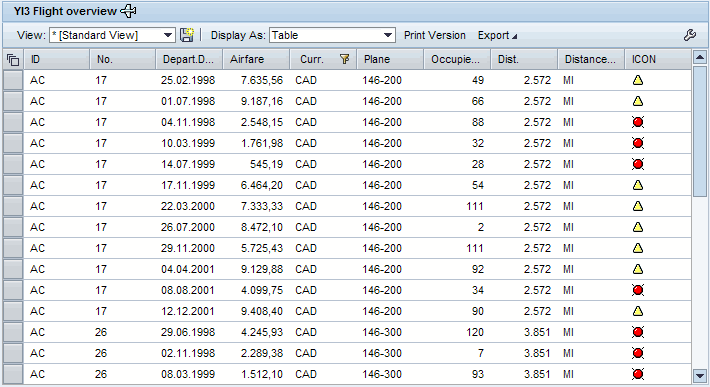Select the row with departure 04.04.2001
This screenshot has height=387, width=710.
(13, 269)
